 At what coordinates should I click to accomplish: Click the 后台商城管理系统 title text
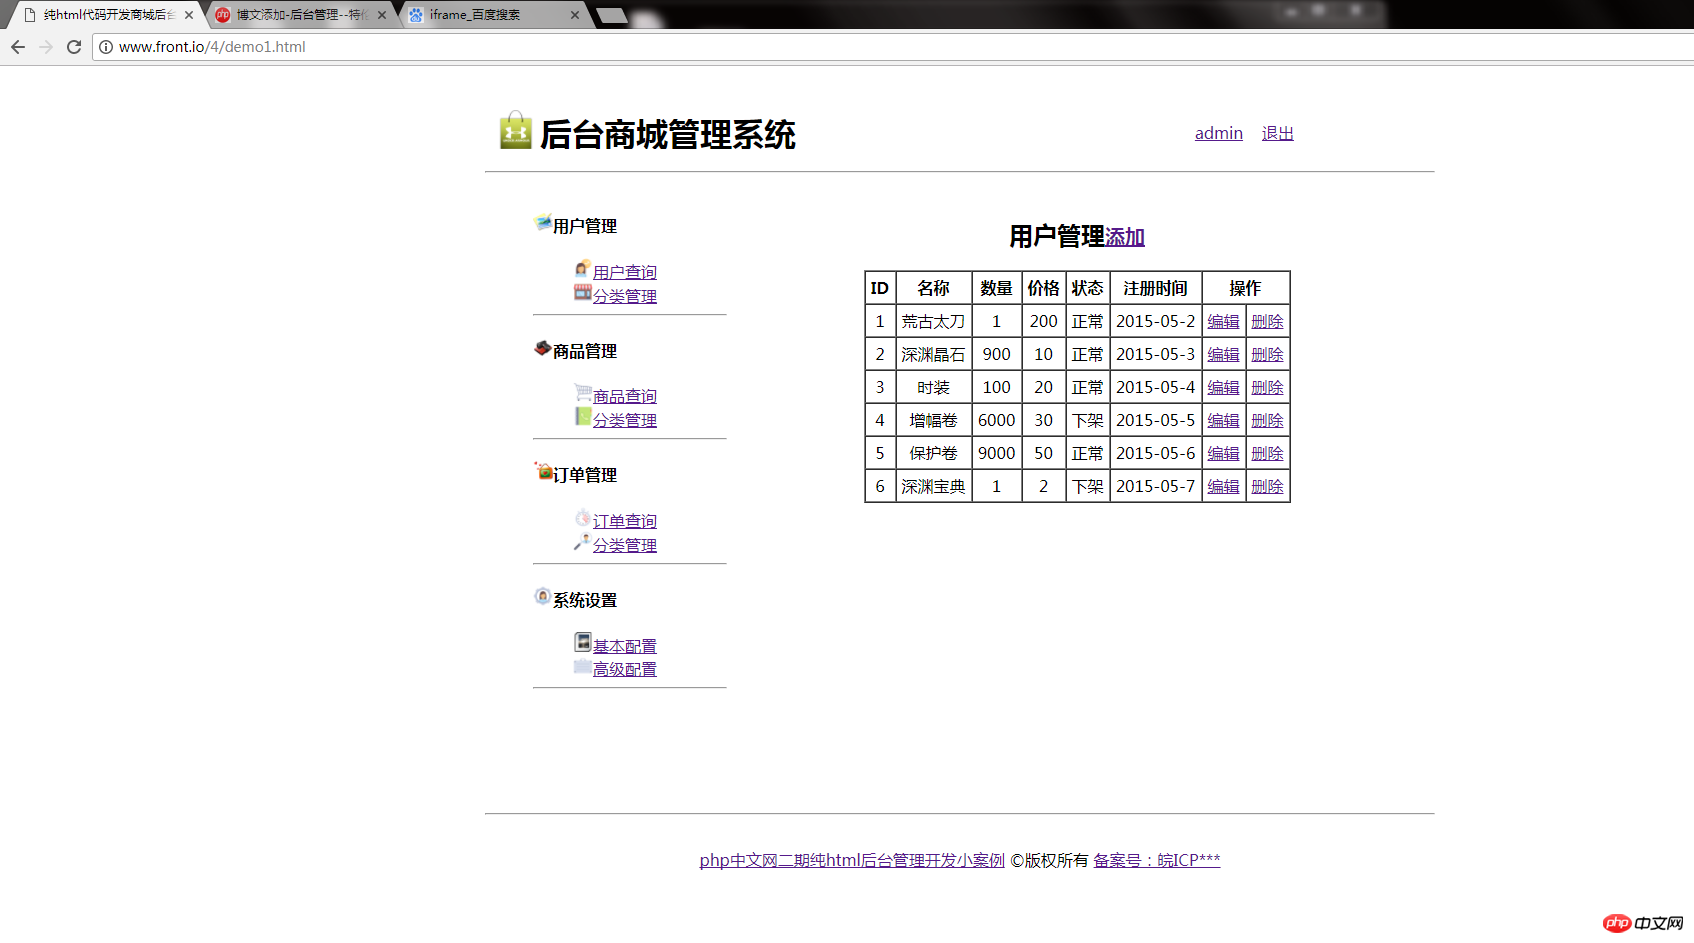(667, 134)
